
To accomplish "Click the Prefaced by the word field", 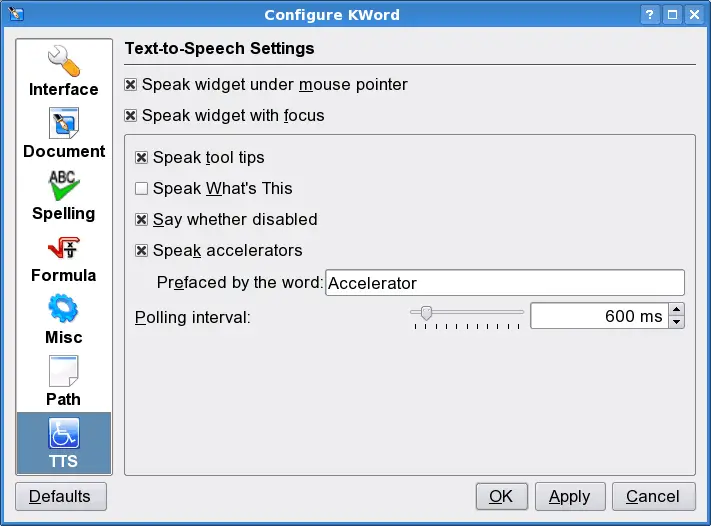I will (505, 283).
